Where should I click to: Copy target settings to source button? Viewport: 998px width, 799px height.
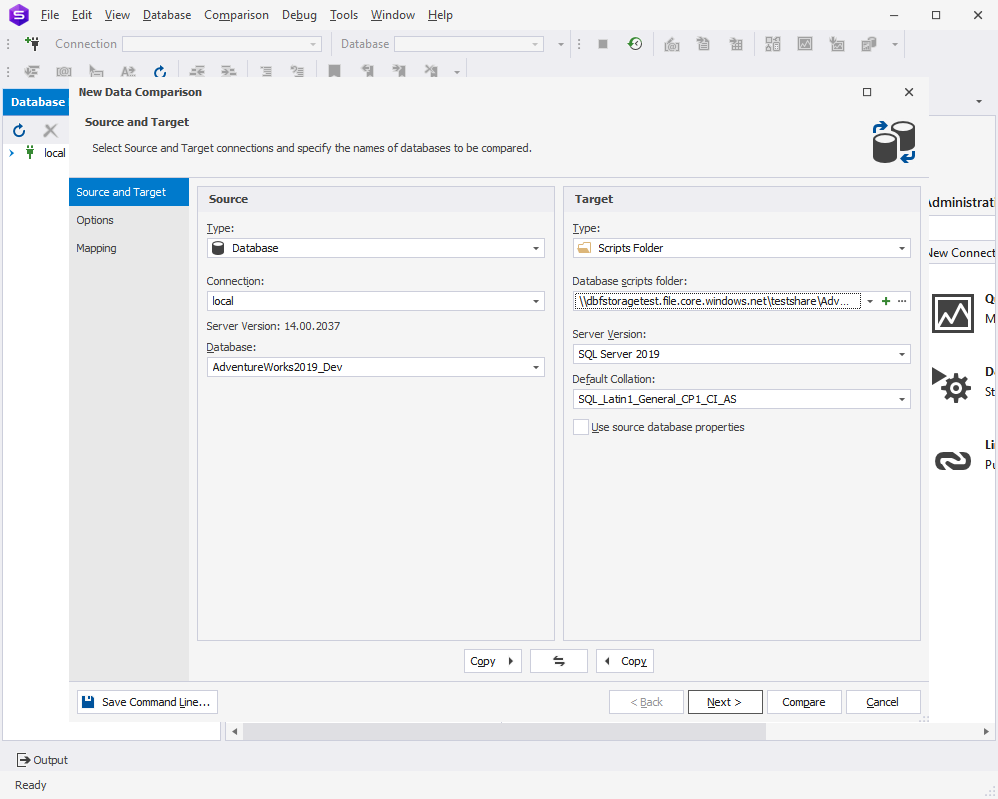[624, 661]
